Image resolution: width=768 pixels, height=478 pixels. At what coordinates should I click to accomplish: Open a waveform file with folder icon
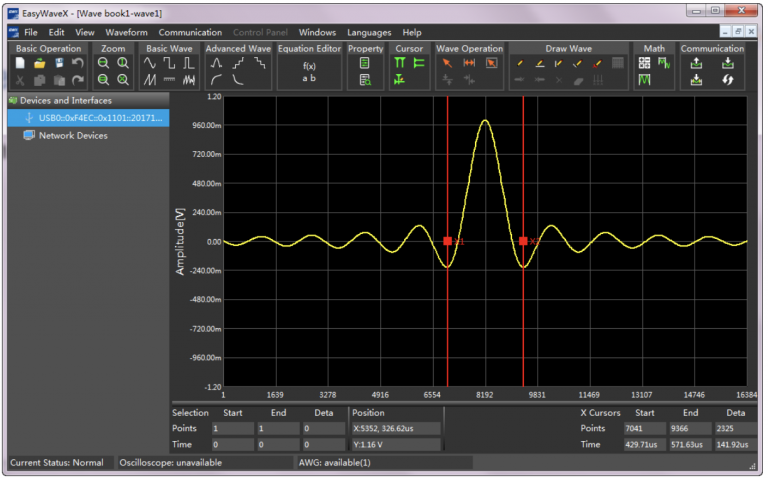coord(40,63)
